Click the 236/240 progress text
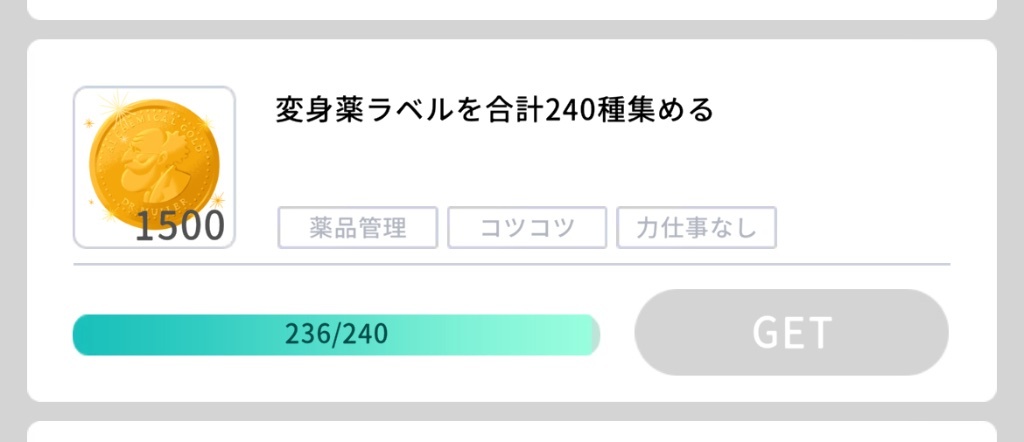Viewport: 1024px width, 442px height. [336, 335]
